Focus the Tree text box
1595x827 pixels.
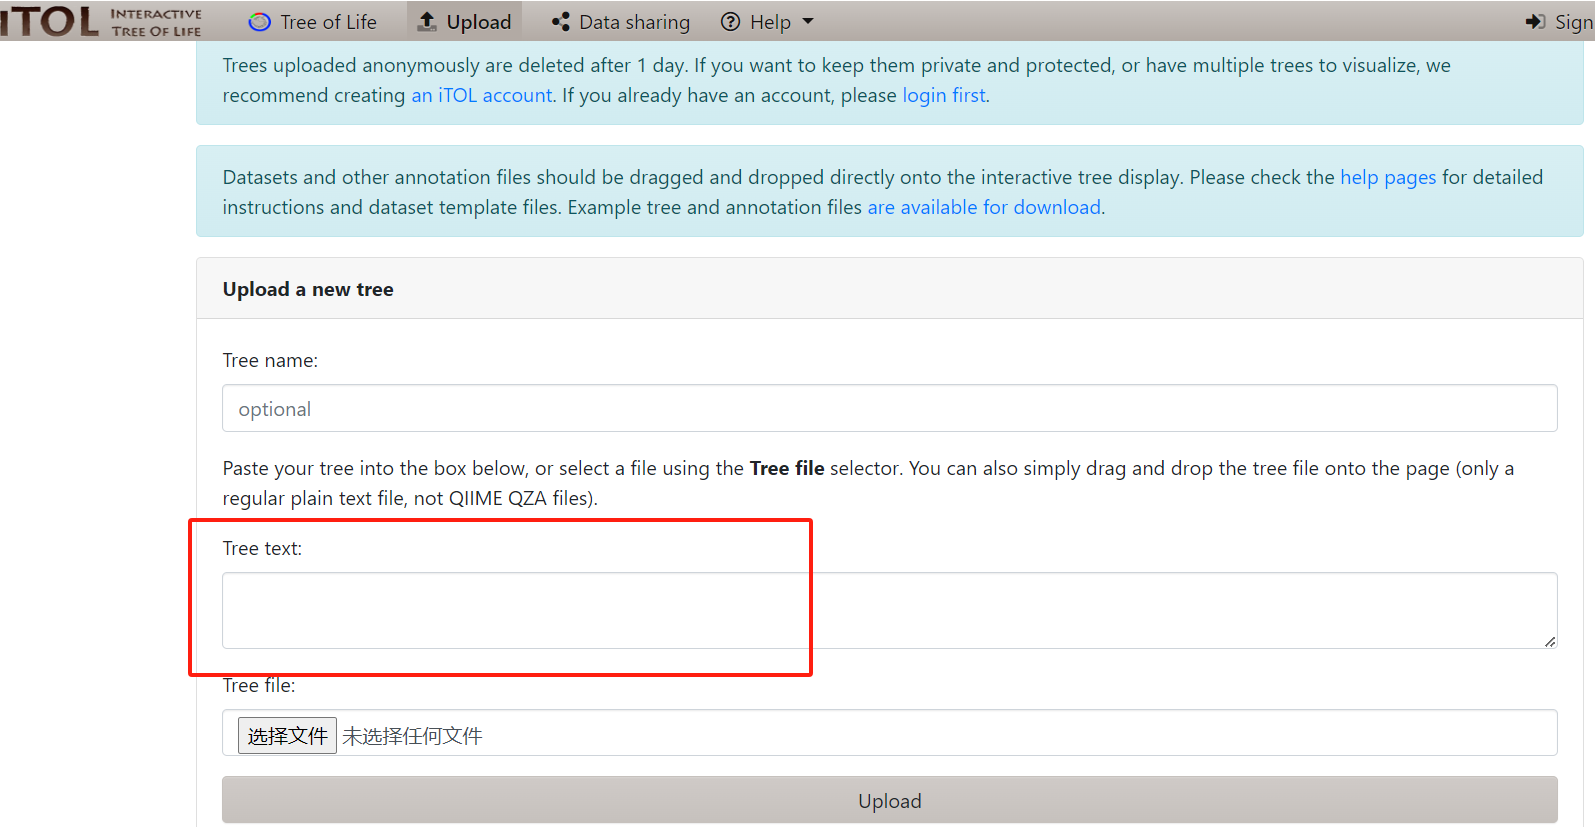pos(889,610)
